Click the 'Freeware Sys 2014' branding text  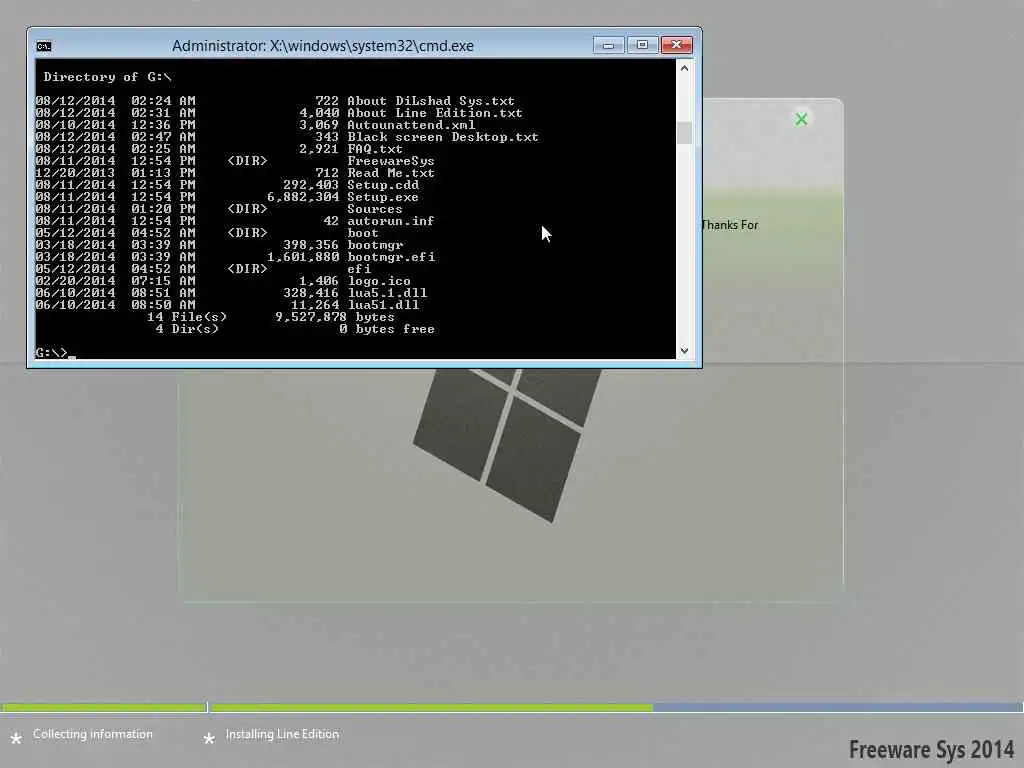click(931, 749)
